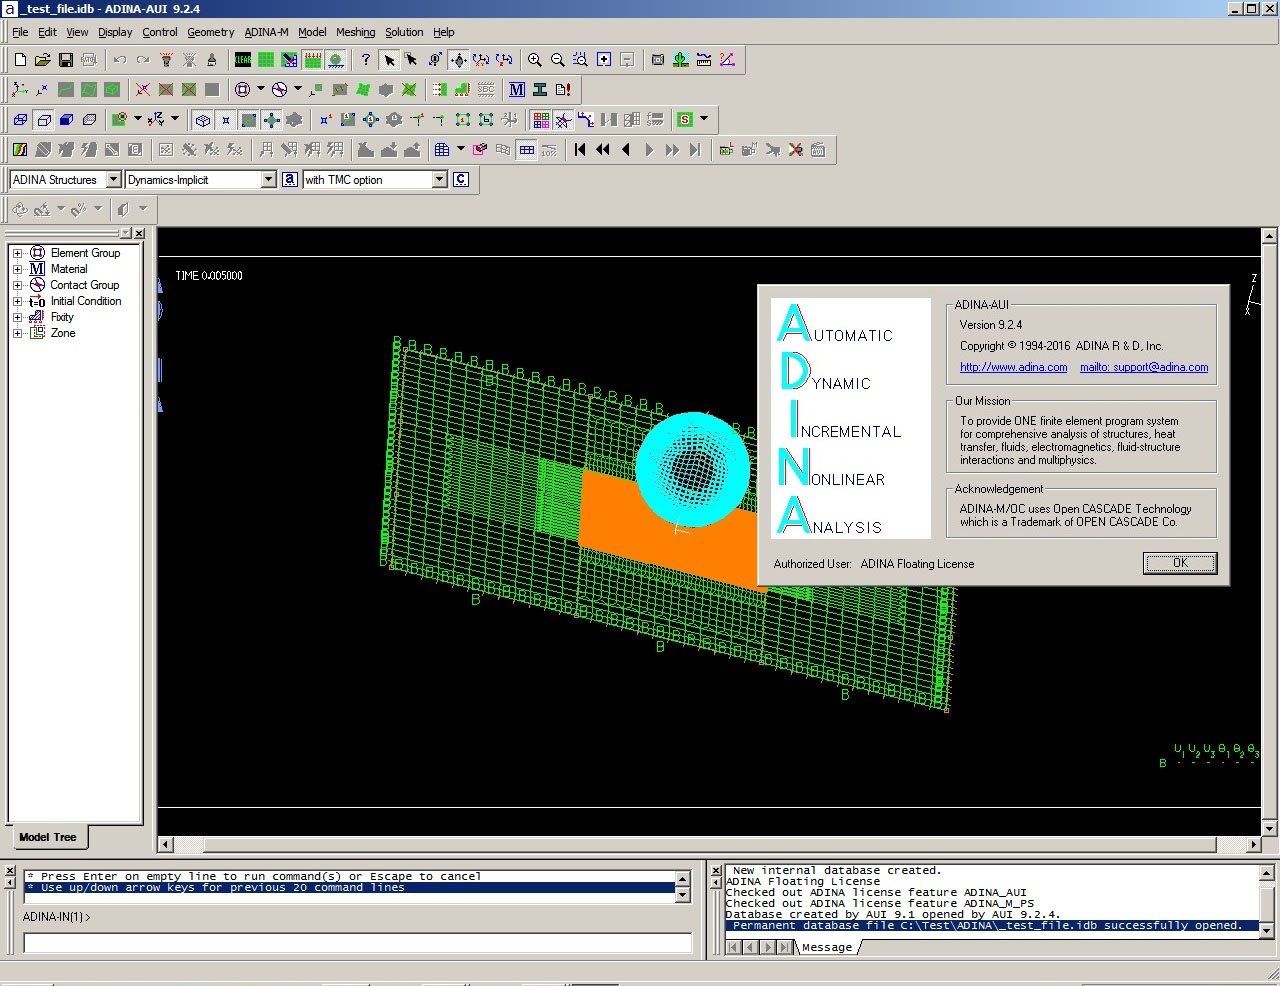Viewport: 1280px width, 986px height.
Task: Click the graphics window scroll-down arrow
Action: pyautogui.click(x=1269, y=829)
